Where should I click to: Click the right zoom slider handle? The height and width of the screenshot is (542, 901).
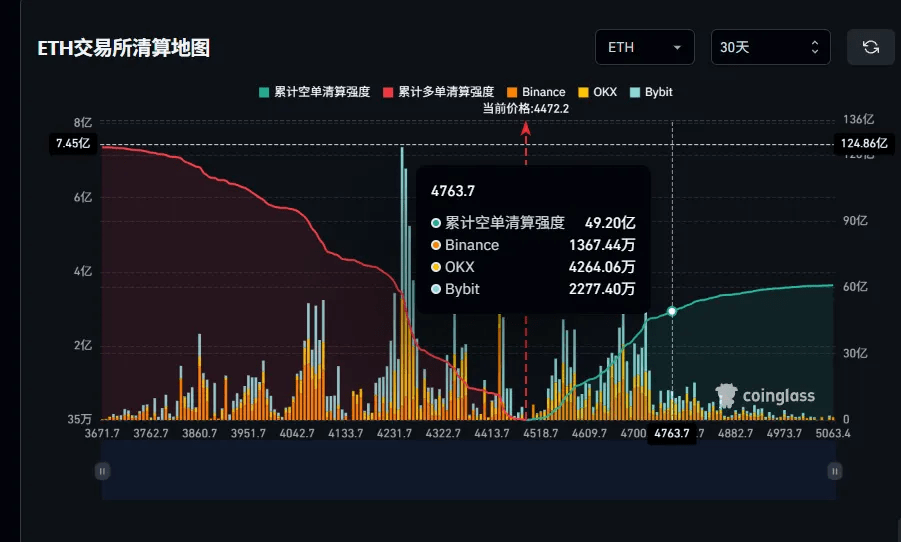835,471
